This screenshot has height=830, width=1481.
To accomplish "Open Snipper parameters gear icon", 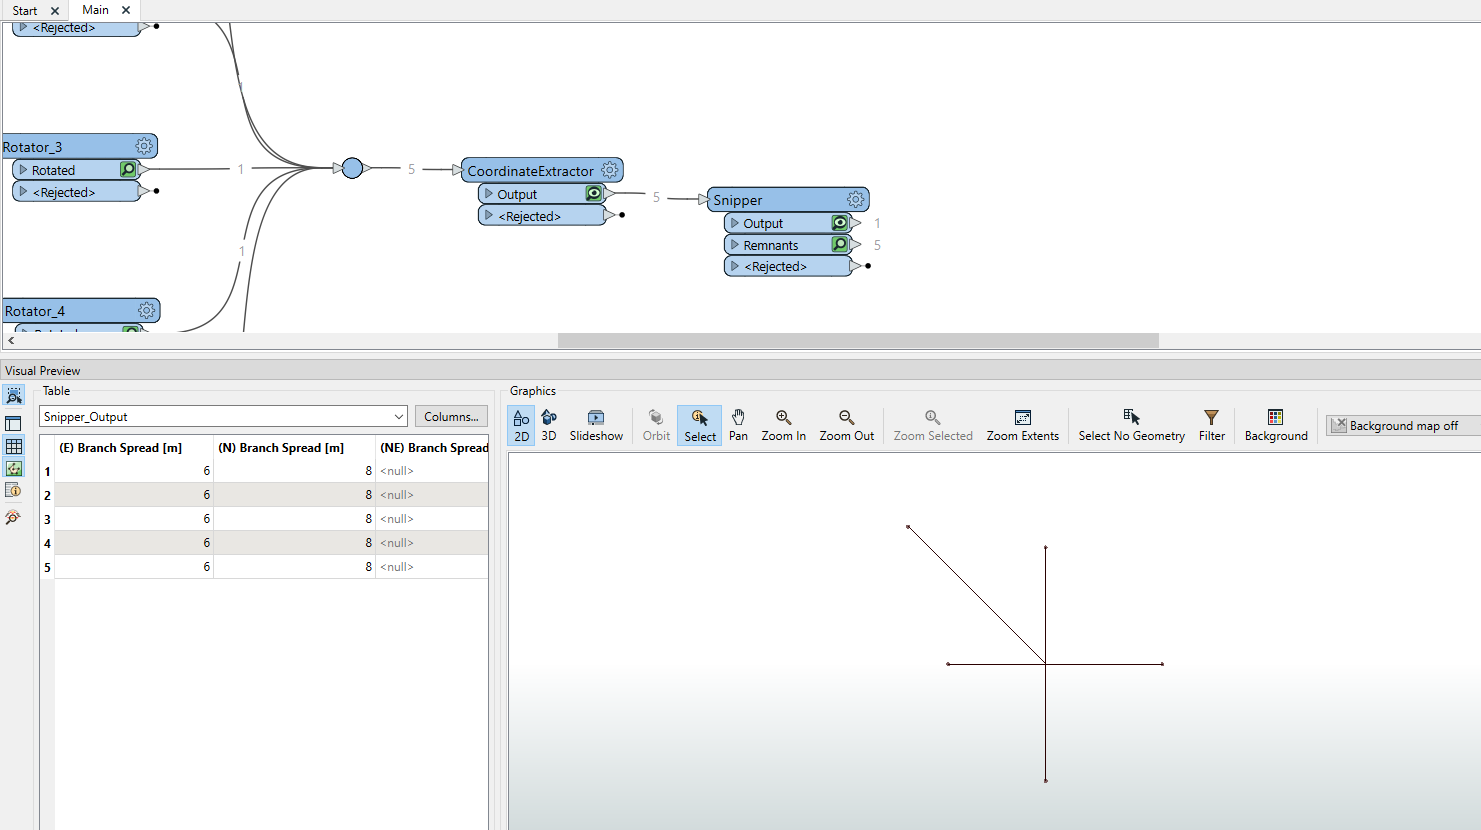I will pyautogui.click(x=855, y=199).
